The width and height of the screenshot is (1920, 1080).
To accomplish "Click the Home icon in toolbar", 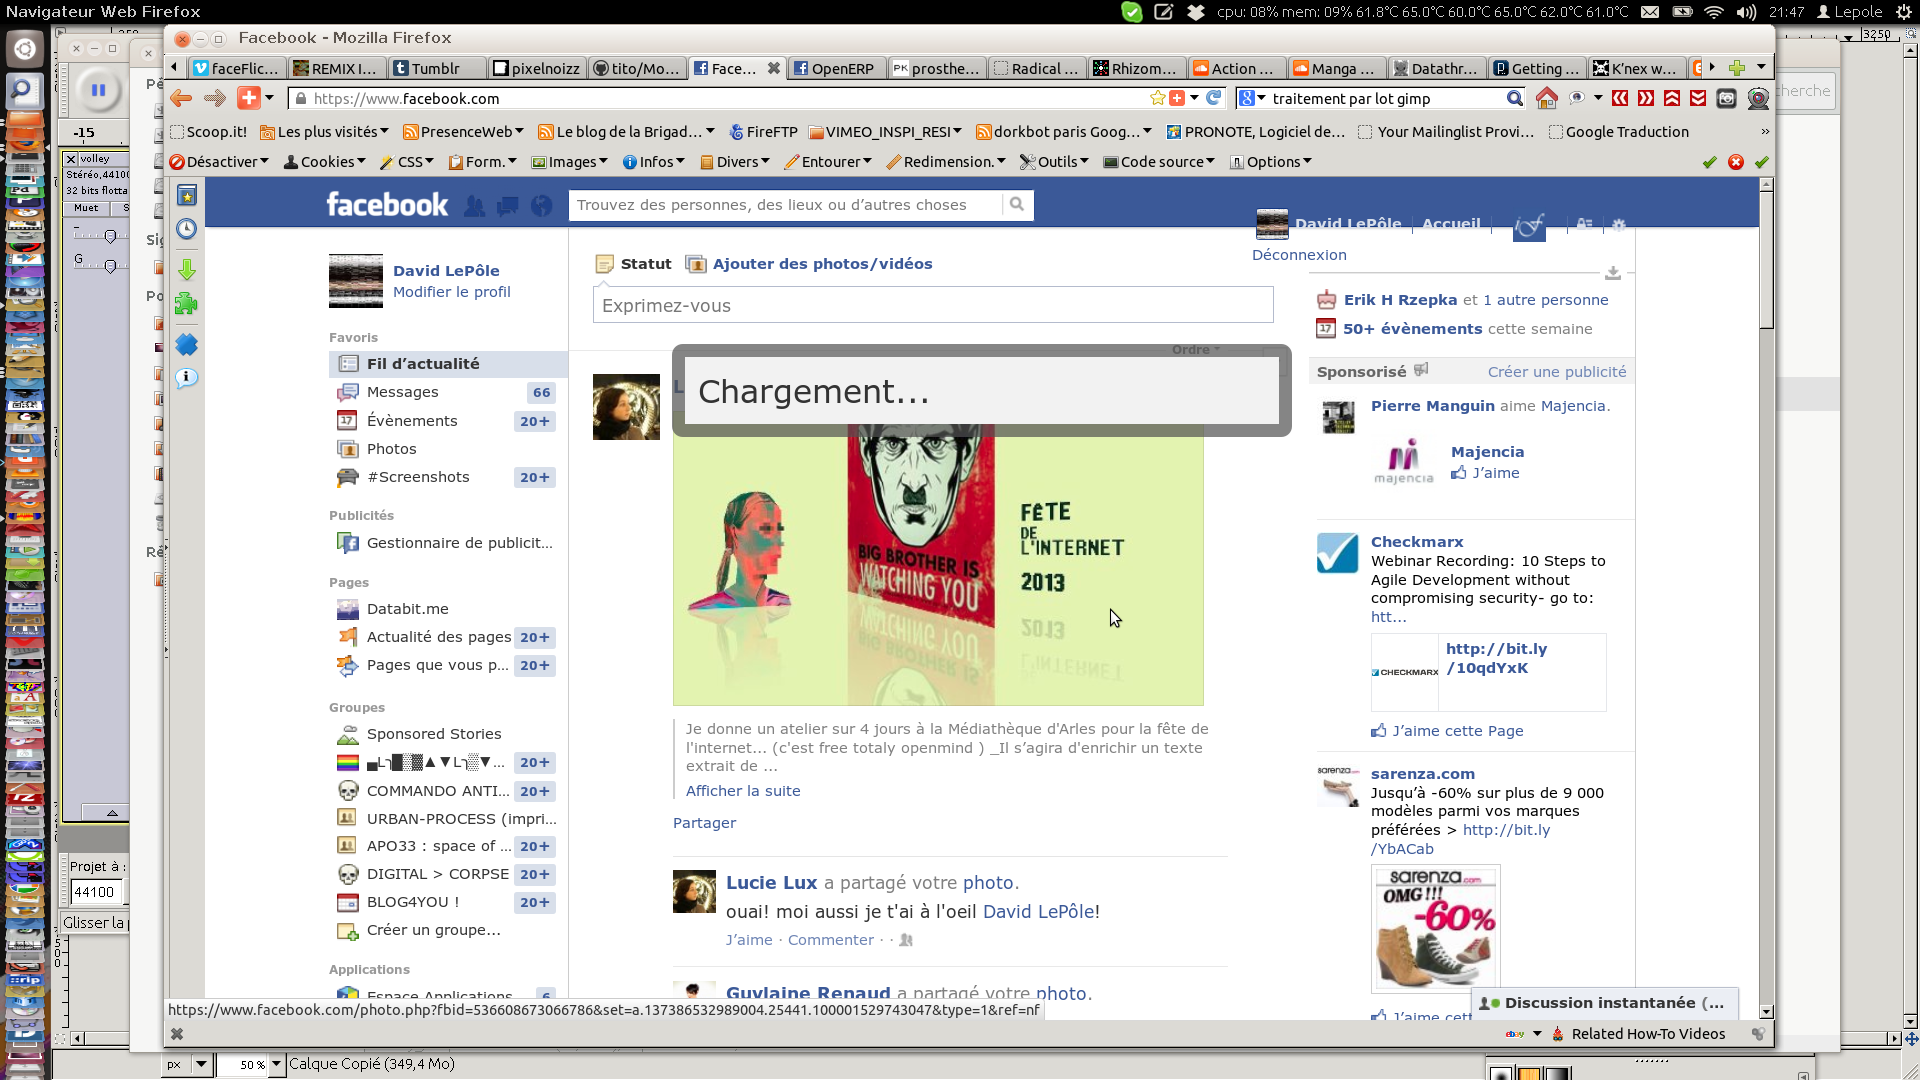I will pyautogui.click(x=1546, y=98).
